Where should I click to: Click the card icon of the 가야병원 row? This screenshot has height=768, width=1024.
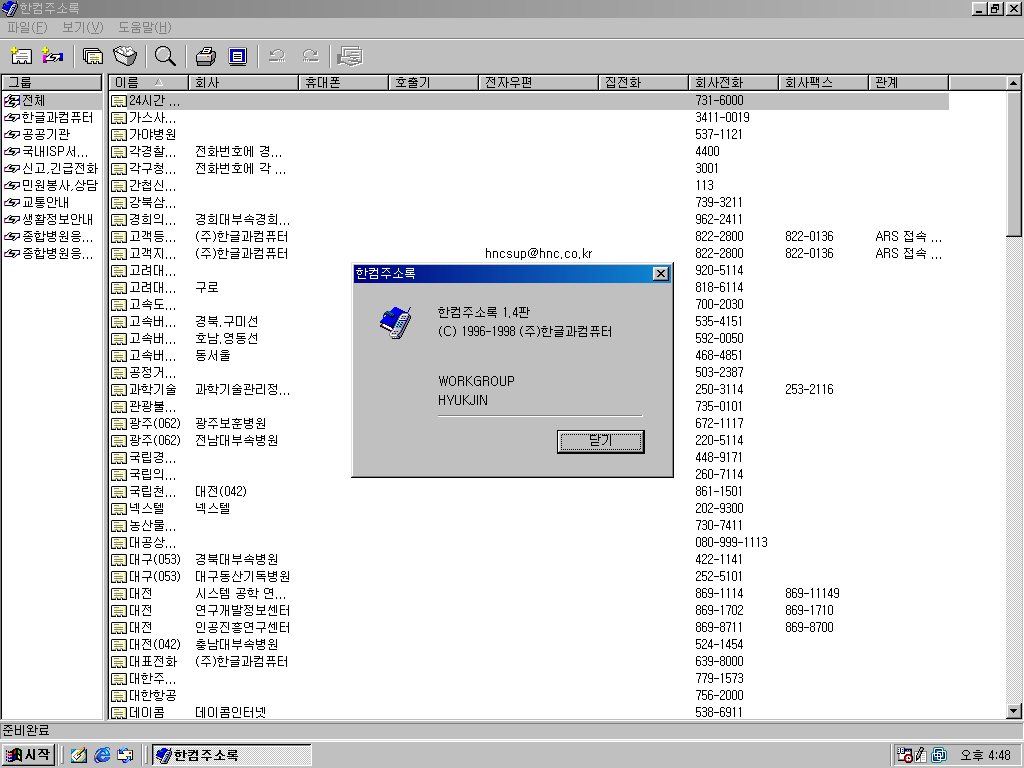pyautogui.click(x=119, y=135)
